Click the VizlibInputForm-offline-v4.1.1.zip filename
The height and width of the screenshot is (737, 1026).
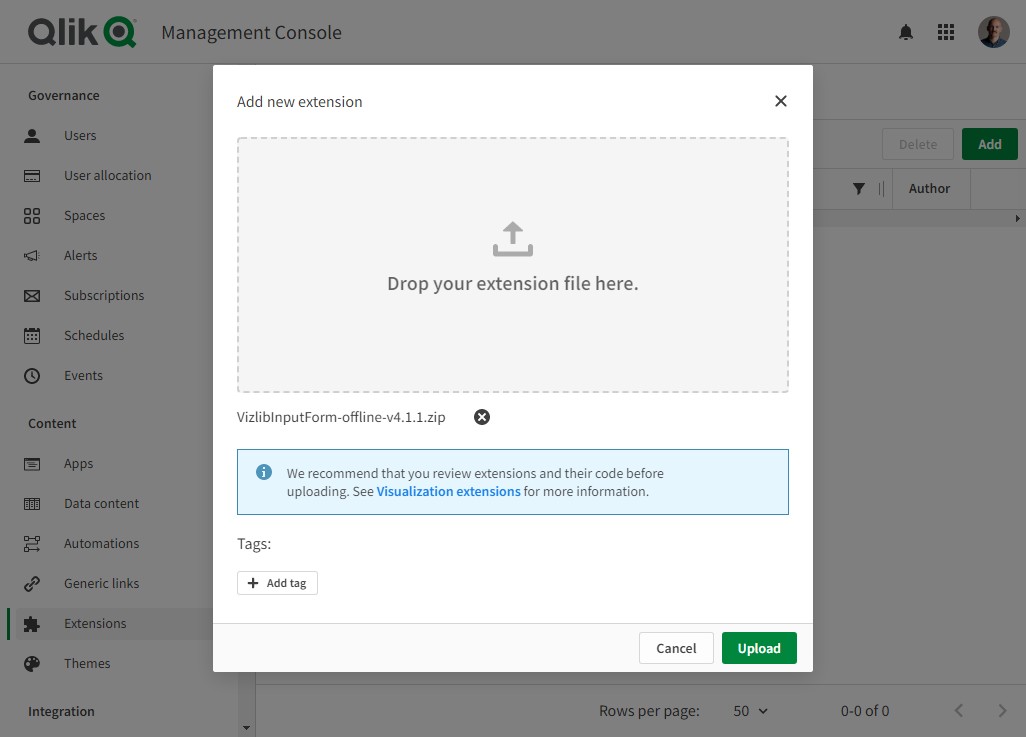341,417
